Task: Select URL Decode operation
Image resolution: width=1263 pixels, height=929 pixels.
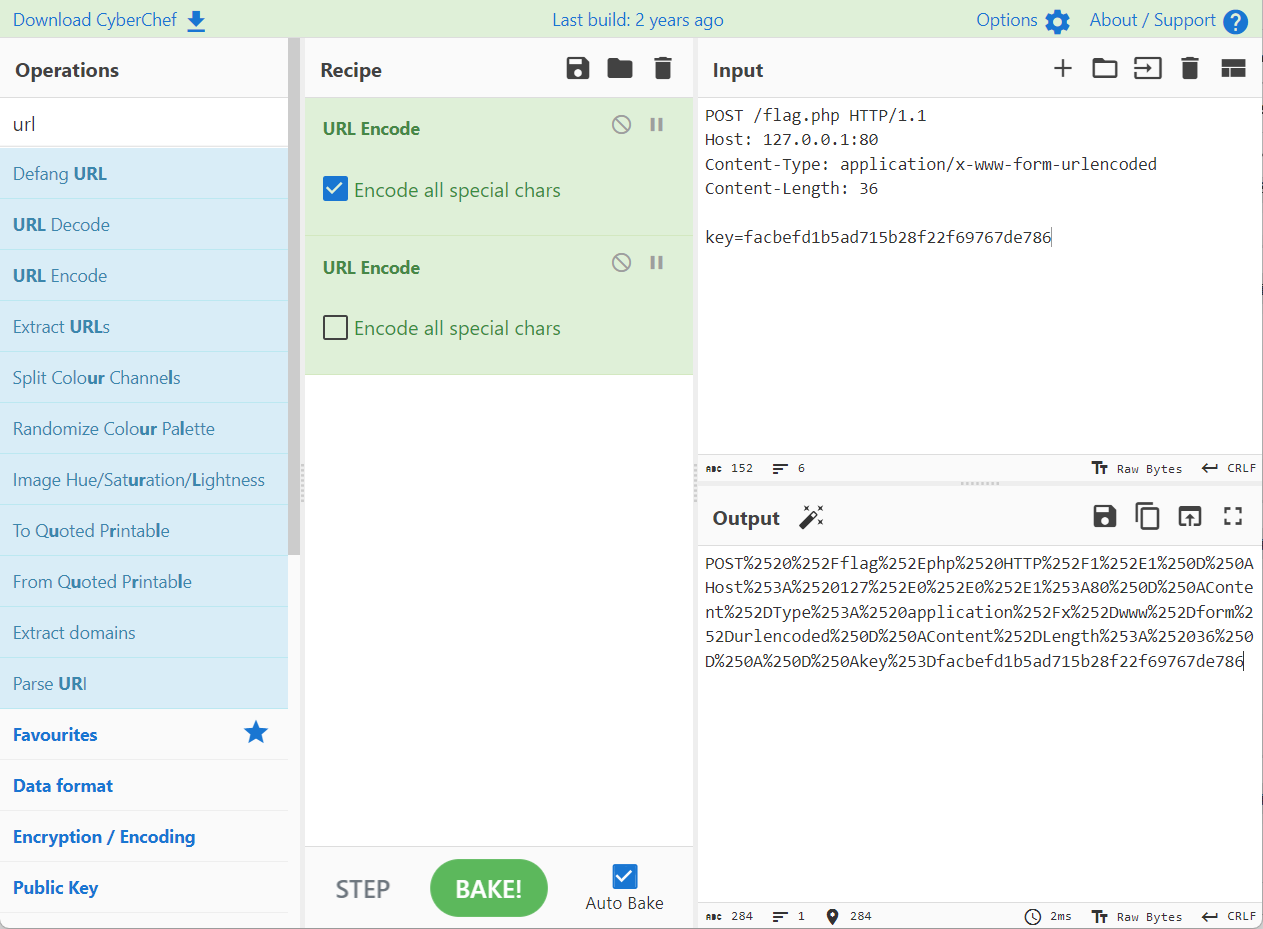Action: click(x=61, y=225)
